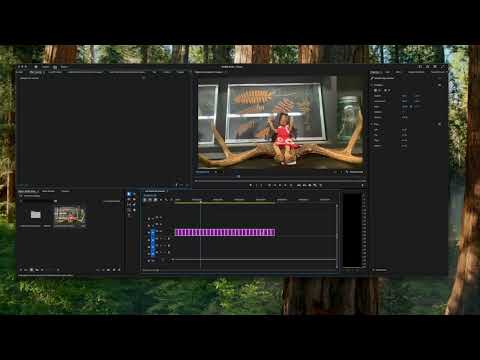Add a marker from timeline header
The width and height of the screenshot is (480, 360).
coord(161,200)
